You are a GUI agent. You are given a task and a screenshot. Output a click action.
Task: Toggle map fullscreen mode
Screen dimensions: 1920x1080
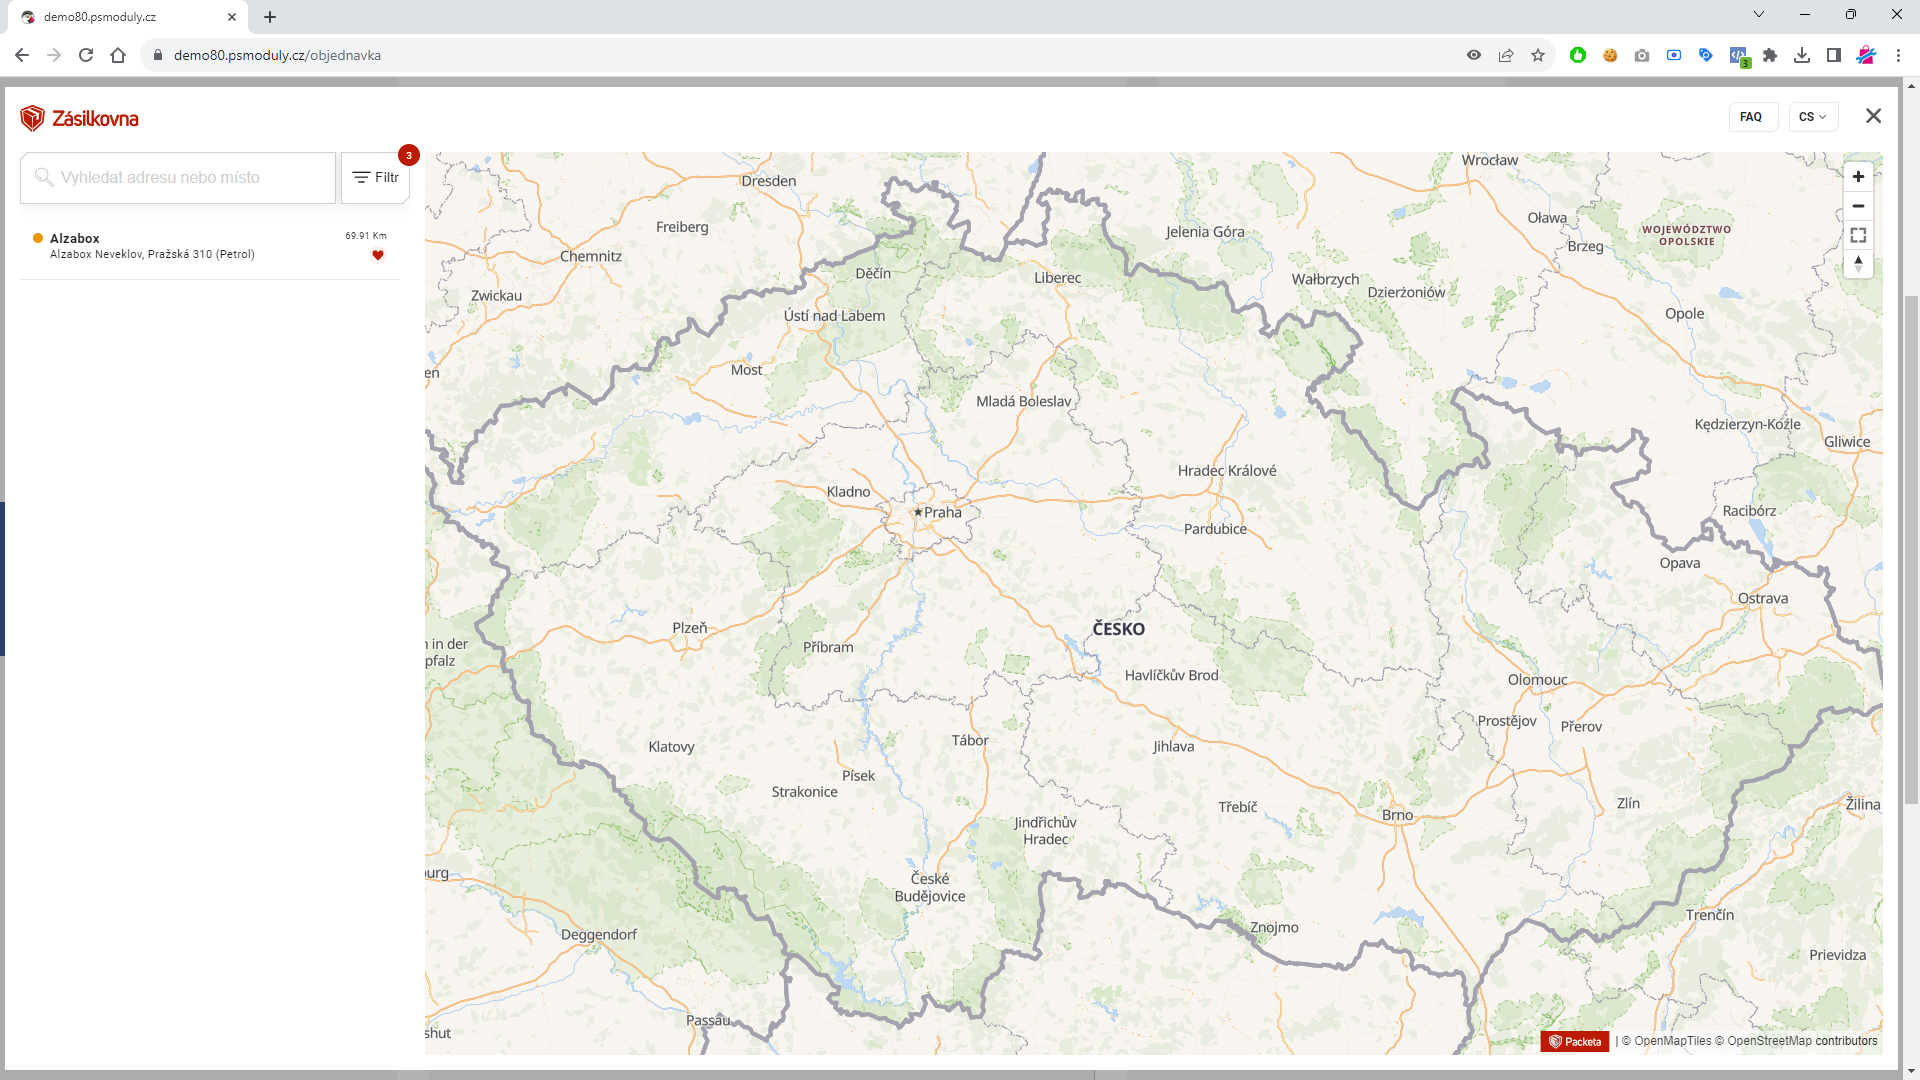click(1858, 236)
